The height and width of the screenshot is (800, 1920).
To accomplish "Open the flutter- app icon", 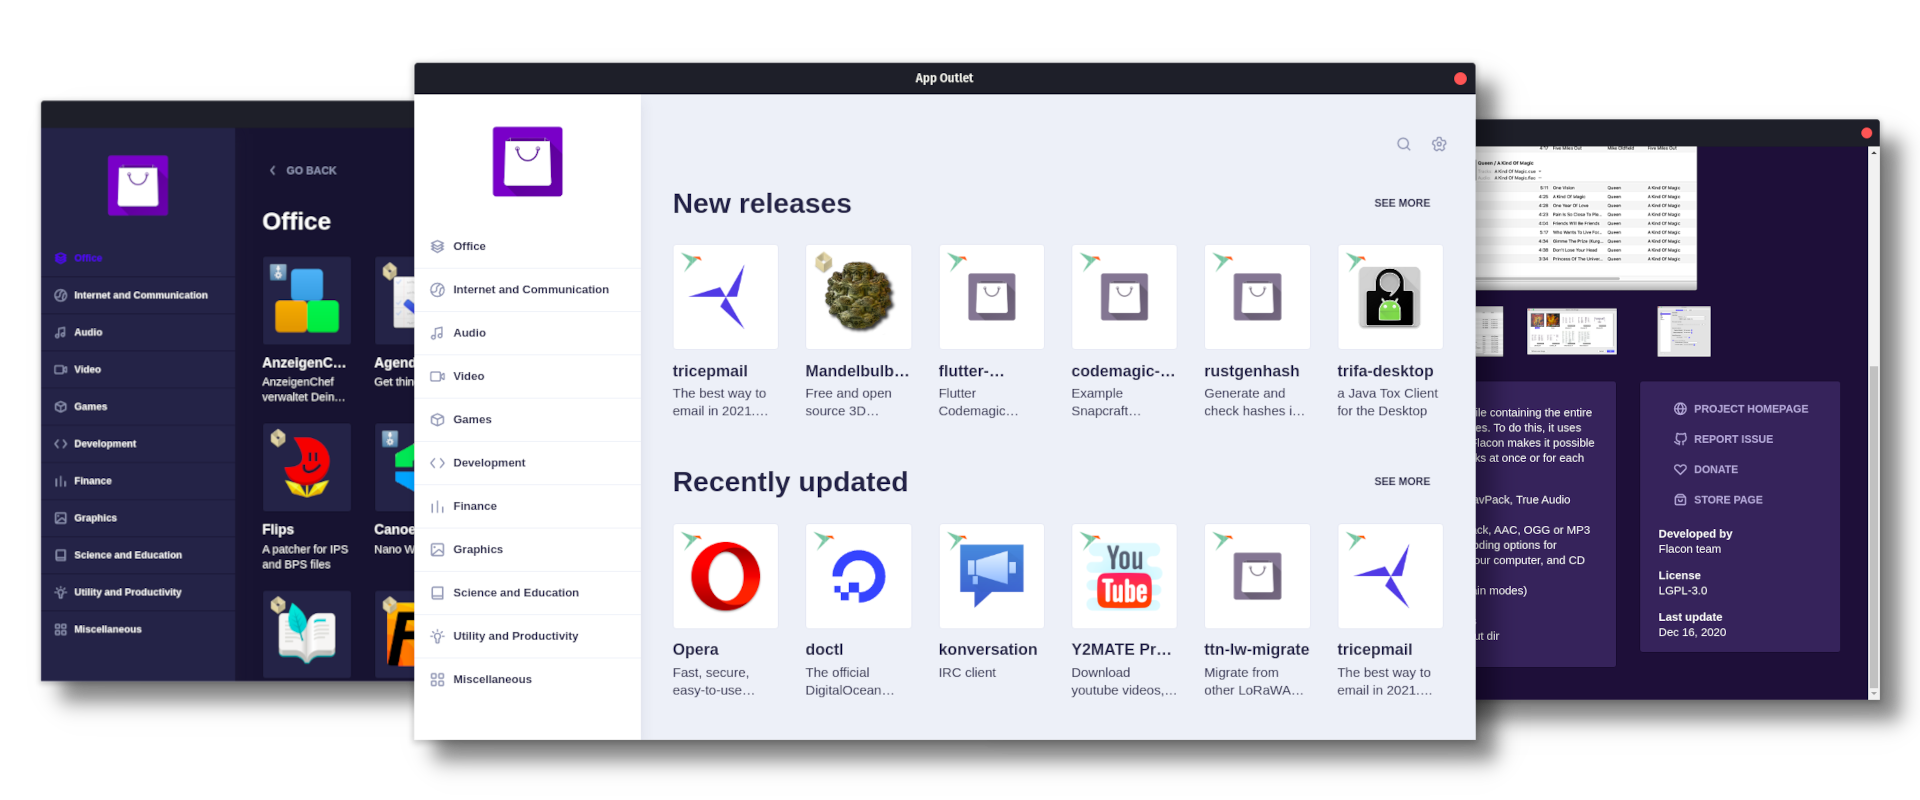I will pos(991,297).
